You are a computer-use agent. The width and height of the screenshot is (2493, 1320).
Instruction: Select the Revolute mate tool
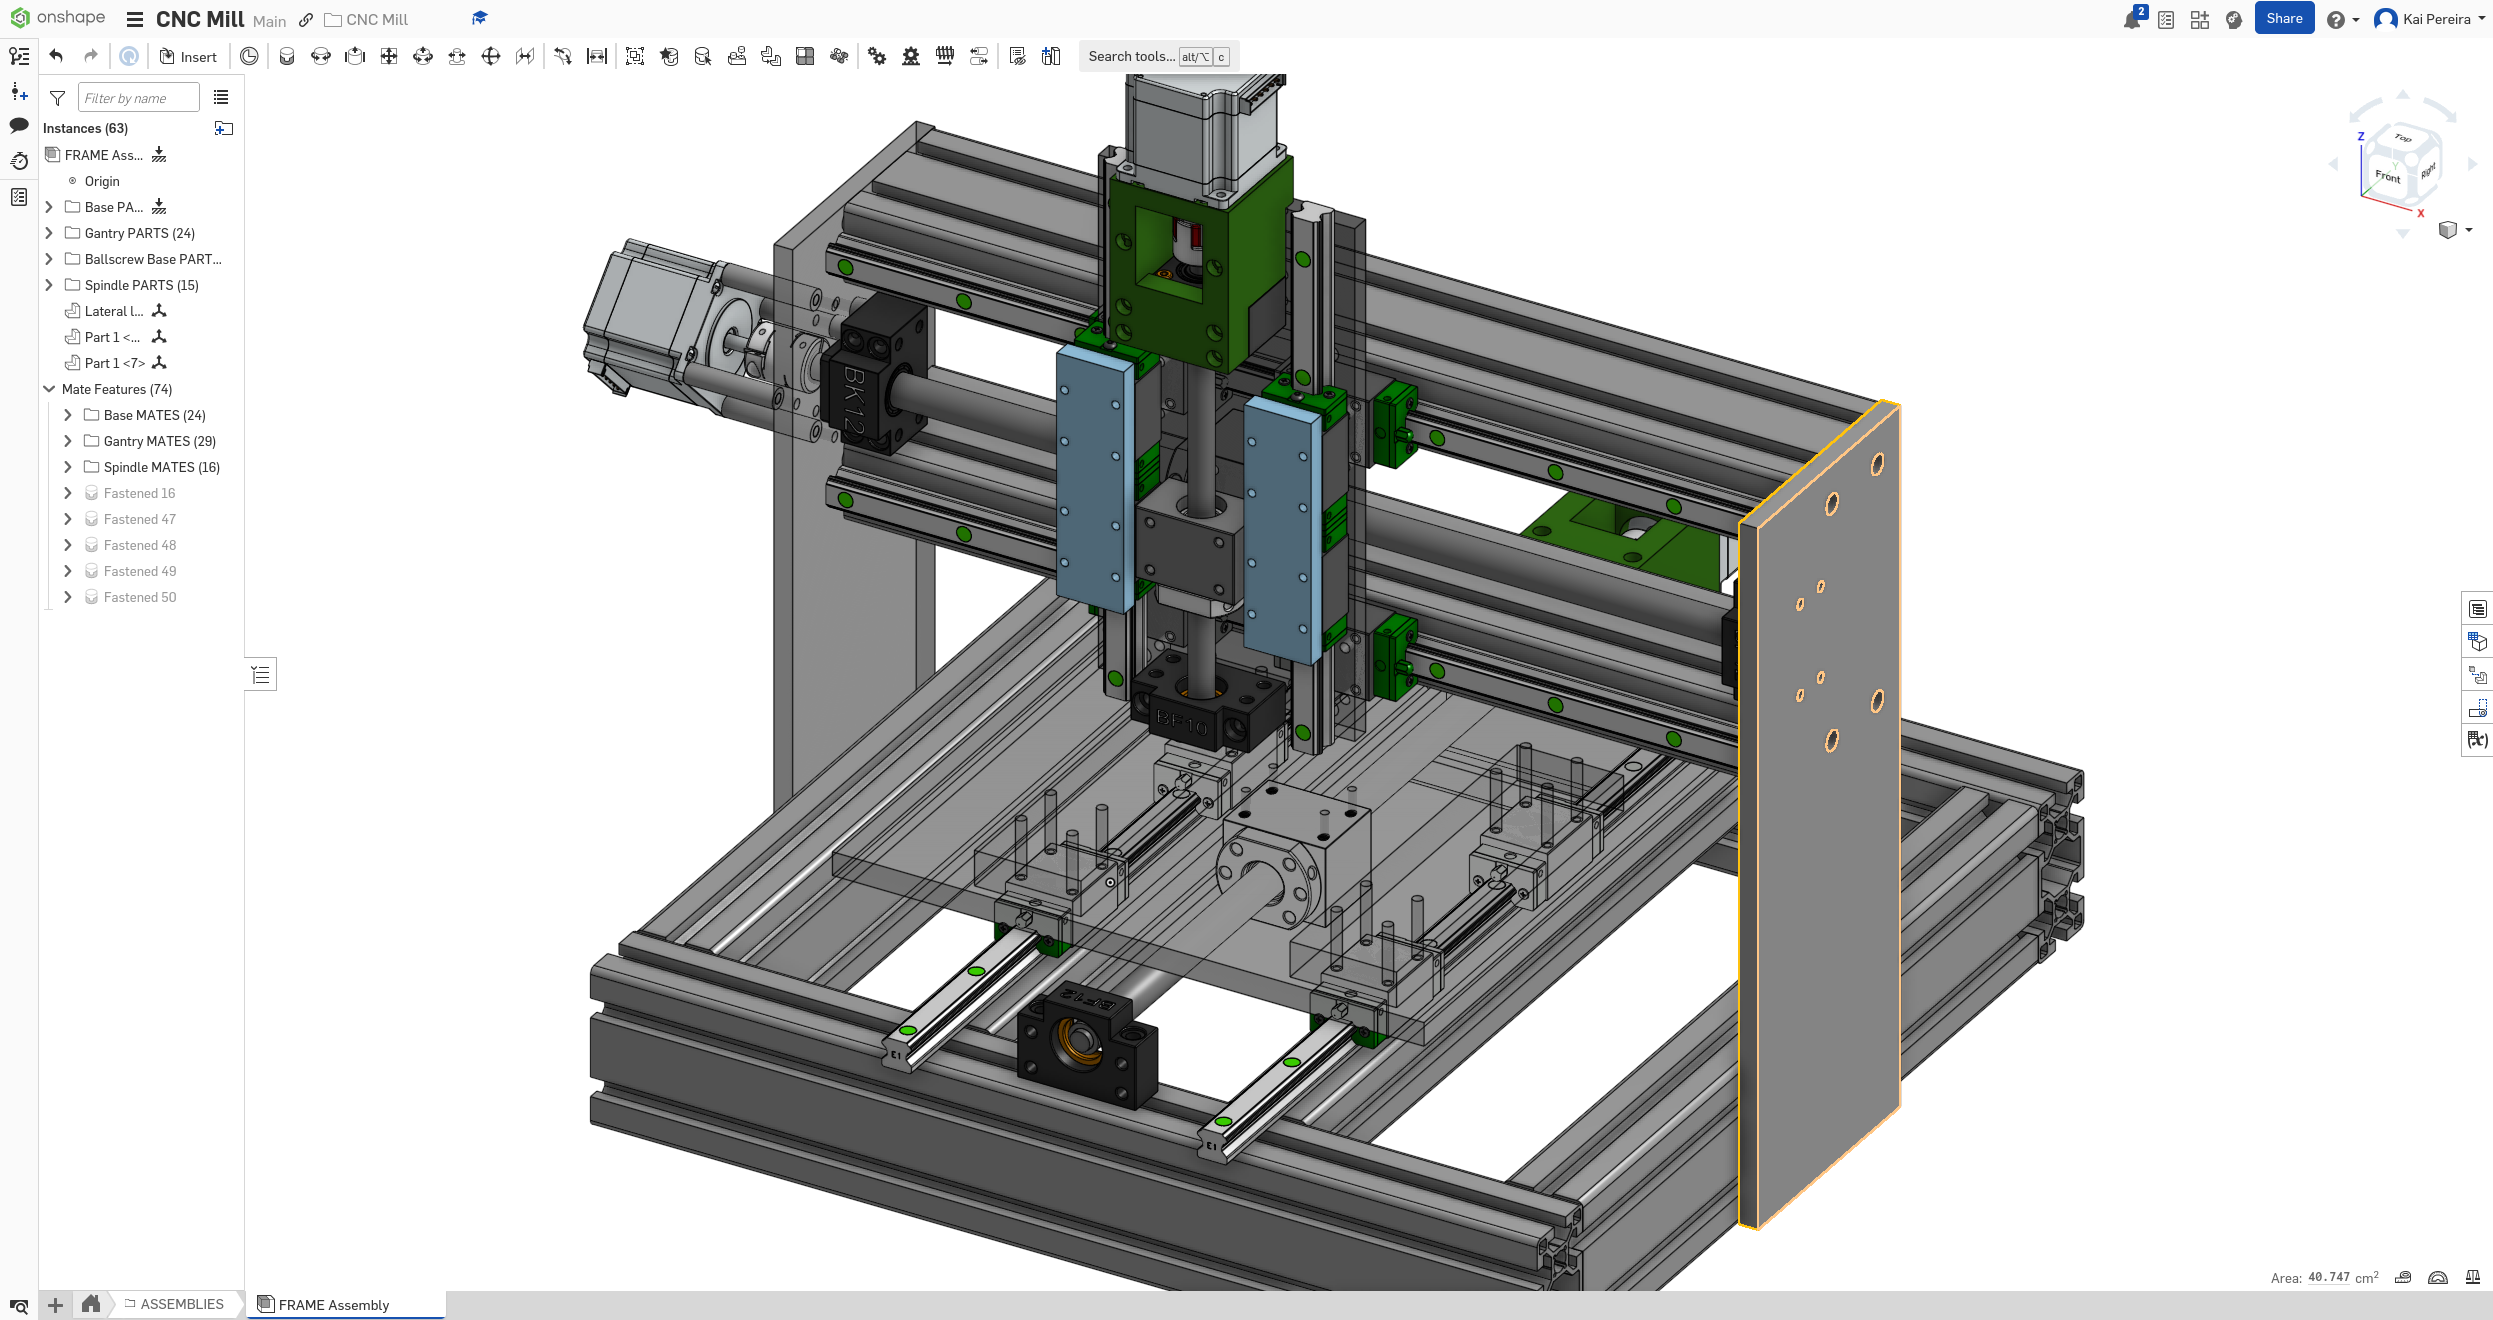(x=321, y=56)
